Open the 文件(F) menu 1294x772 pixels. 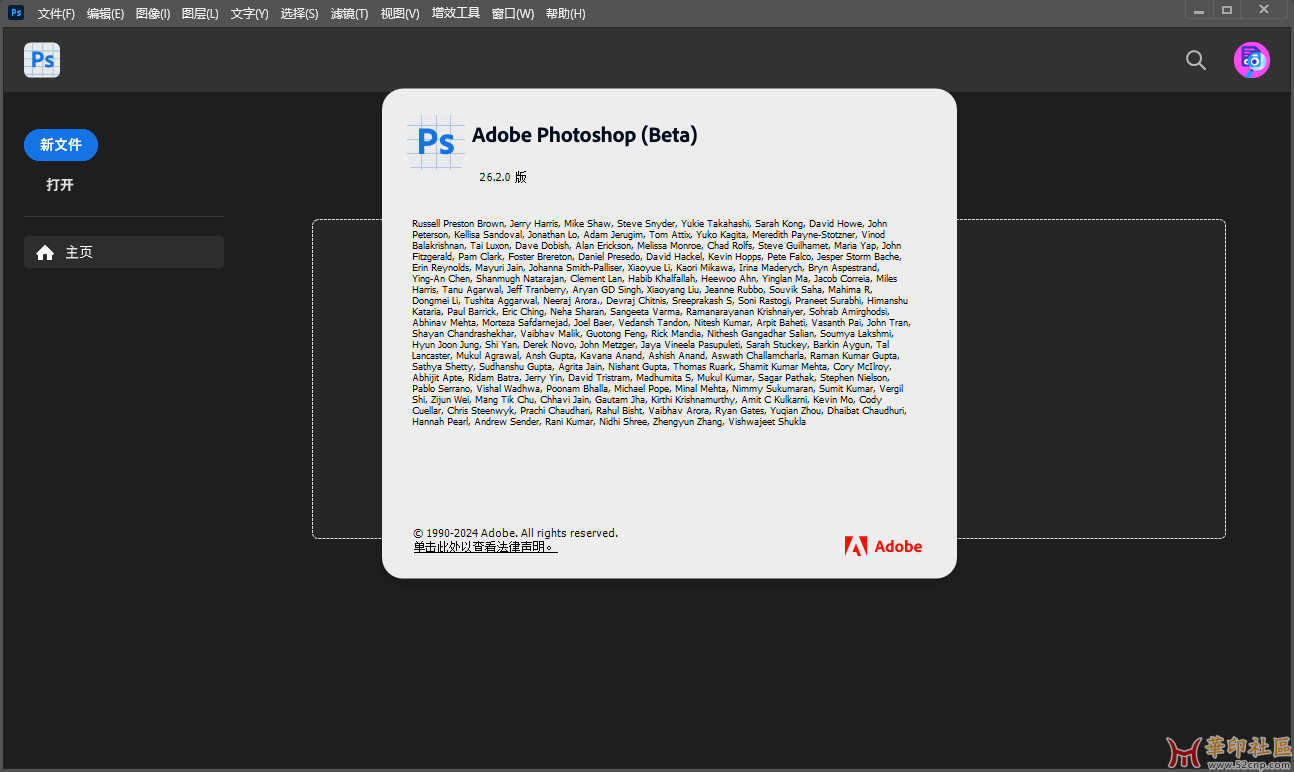coord(56,14)
